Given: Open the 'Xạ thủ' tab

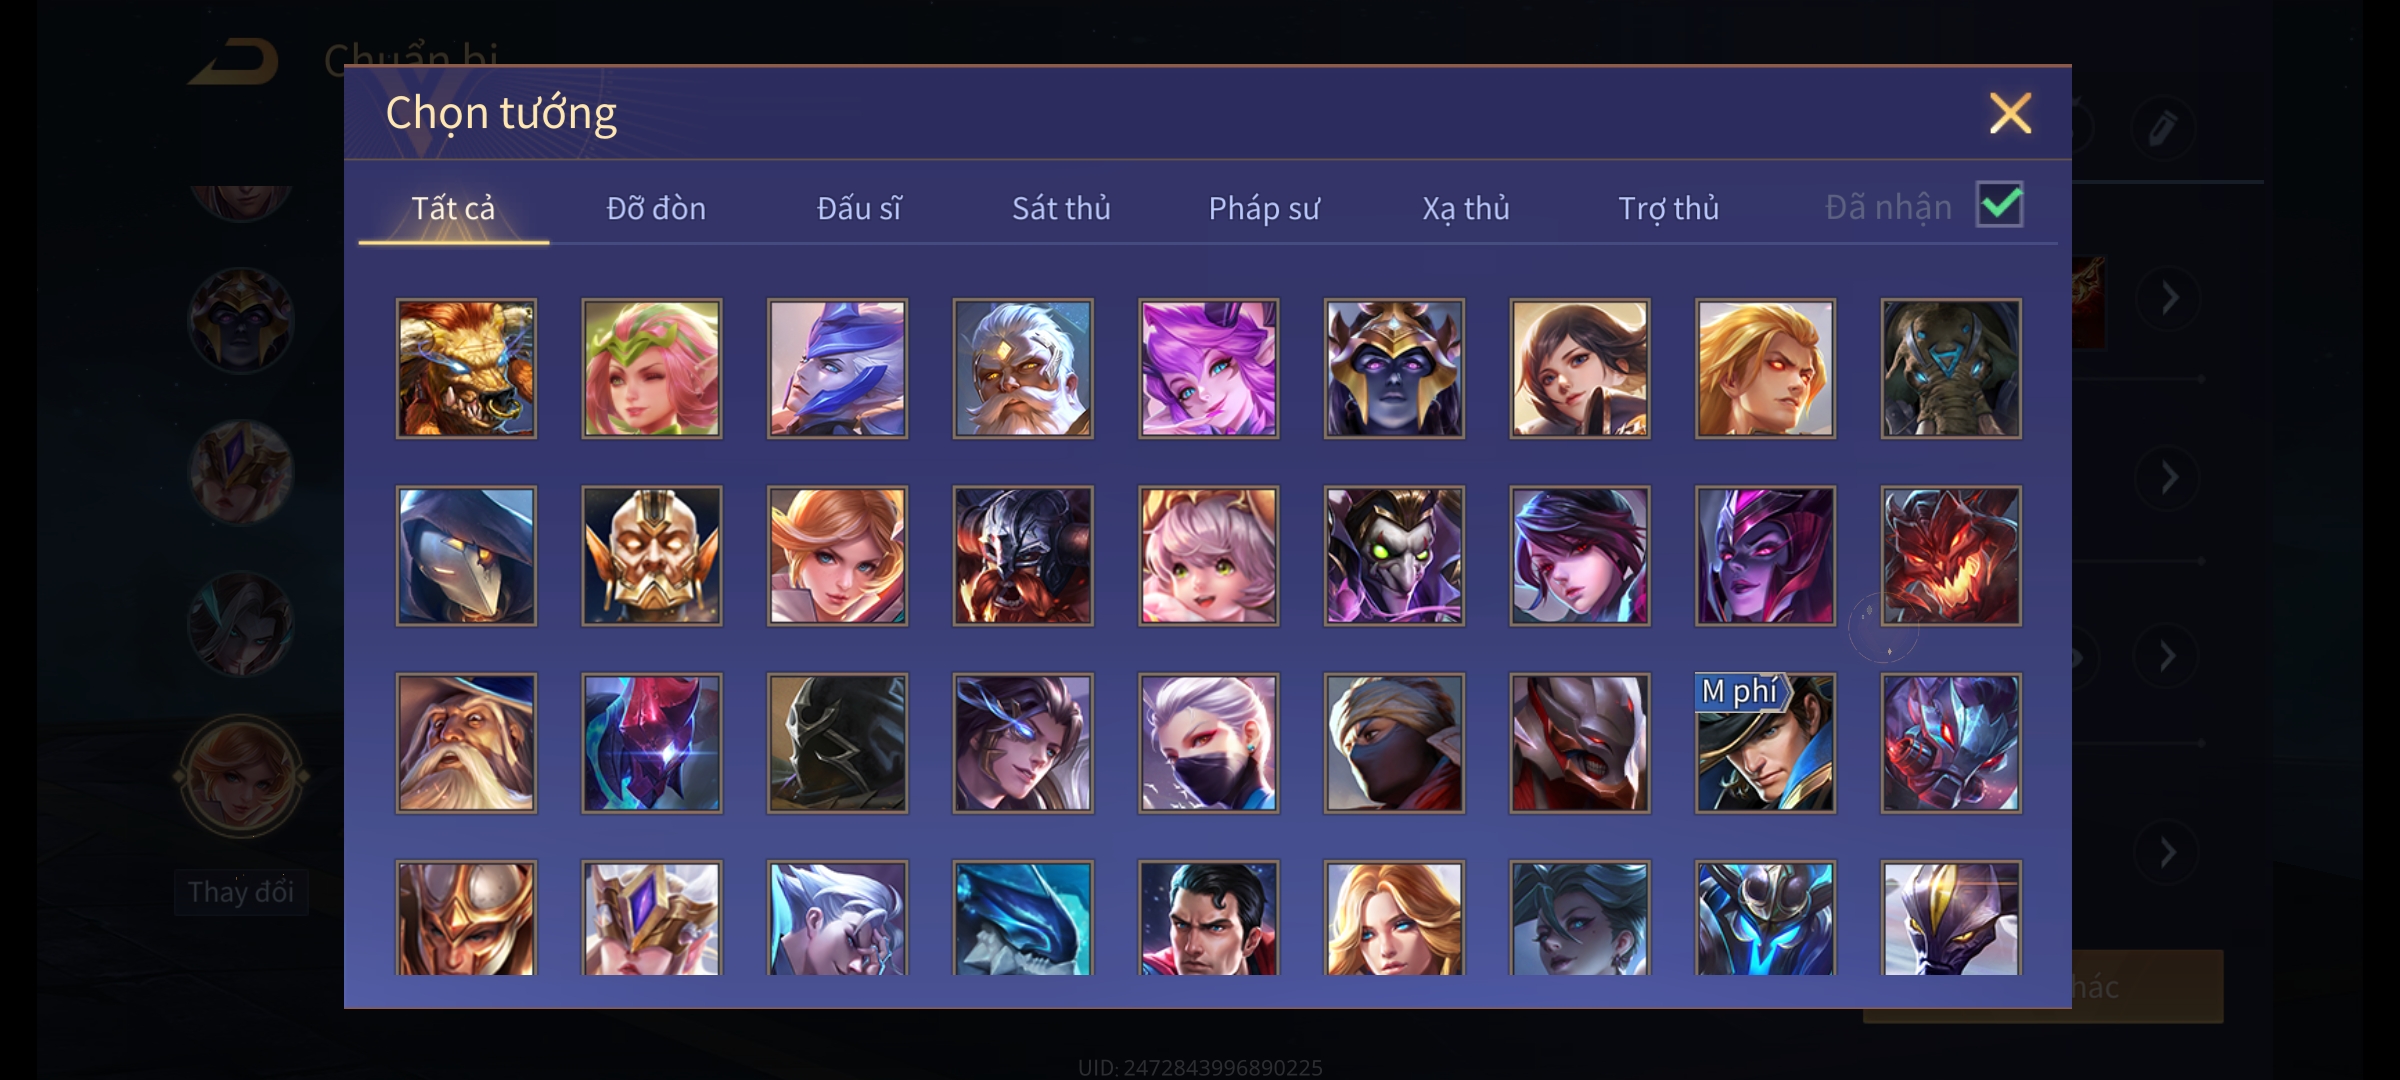Looking at the screenshot, I should pos(1466,208).
